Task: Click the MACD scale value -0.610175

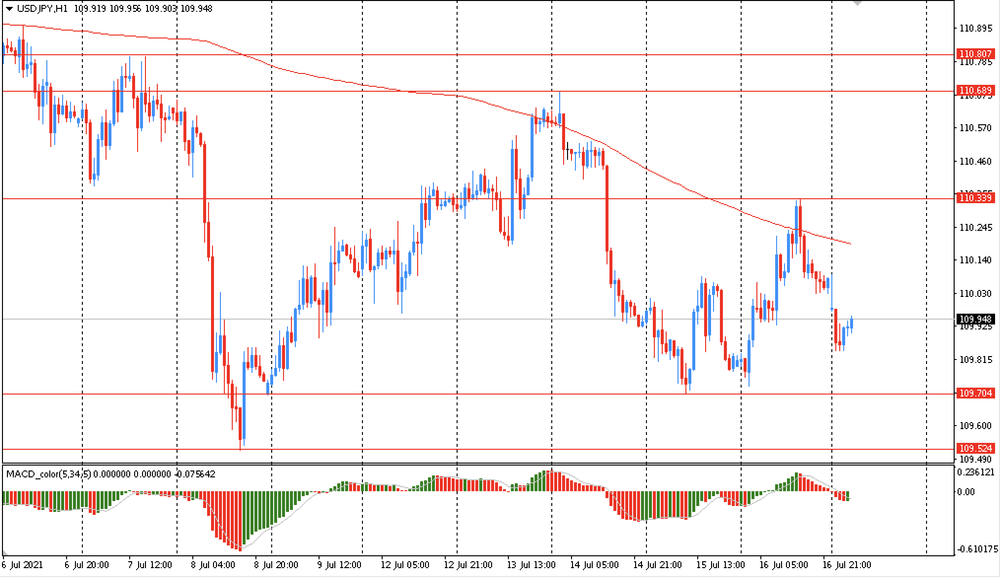Action: (x=976, y=549)
